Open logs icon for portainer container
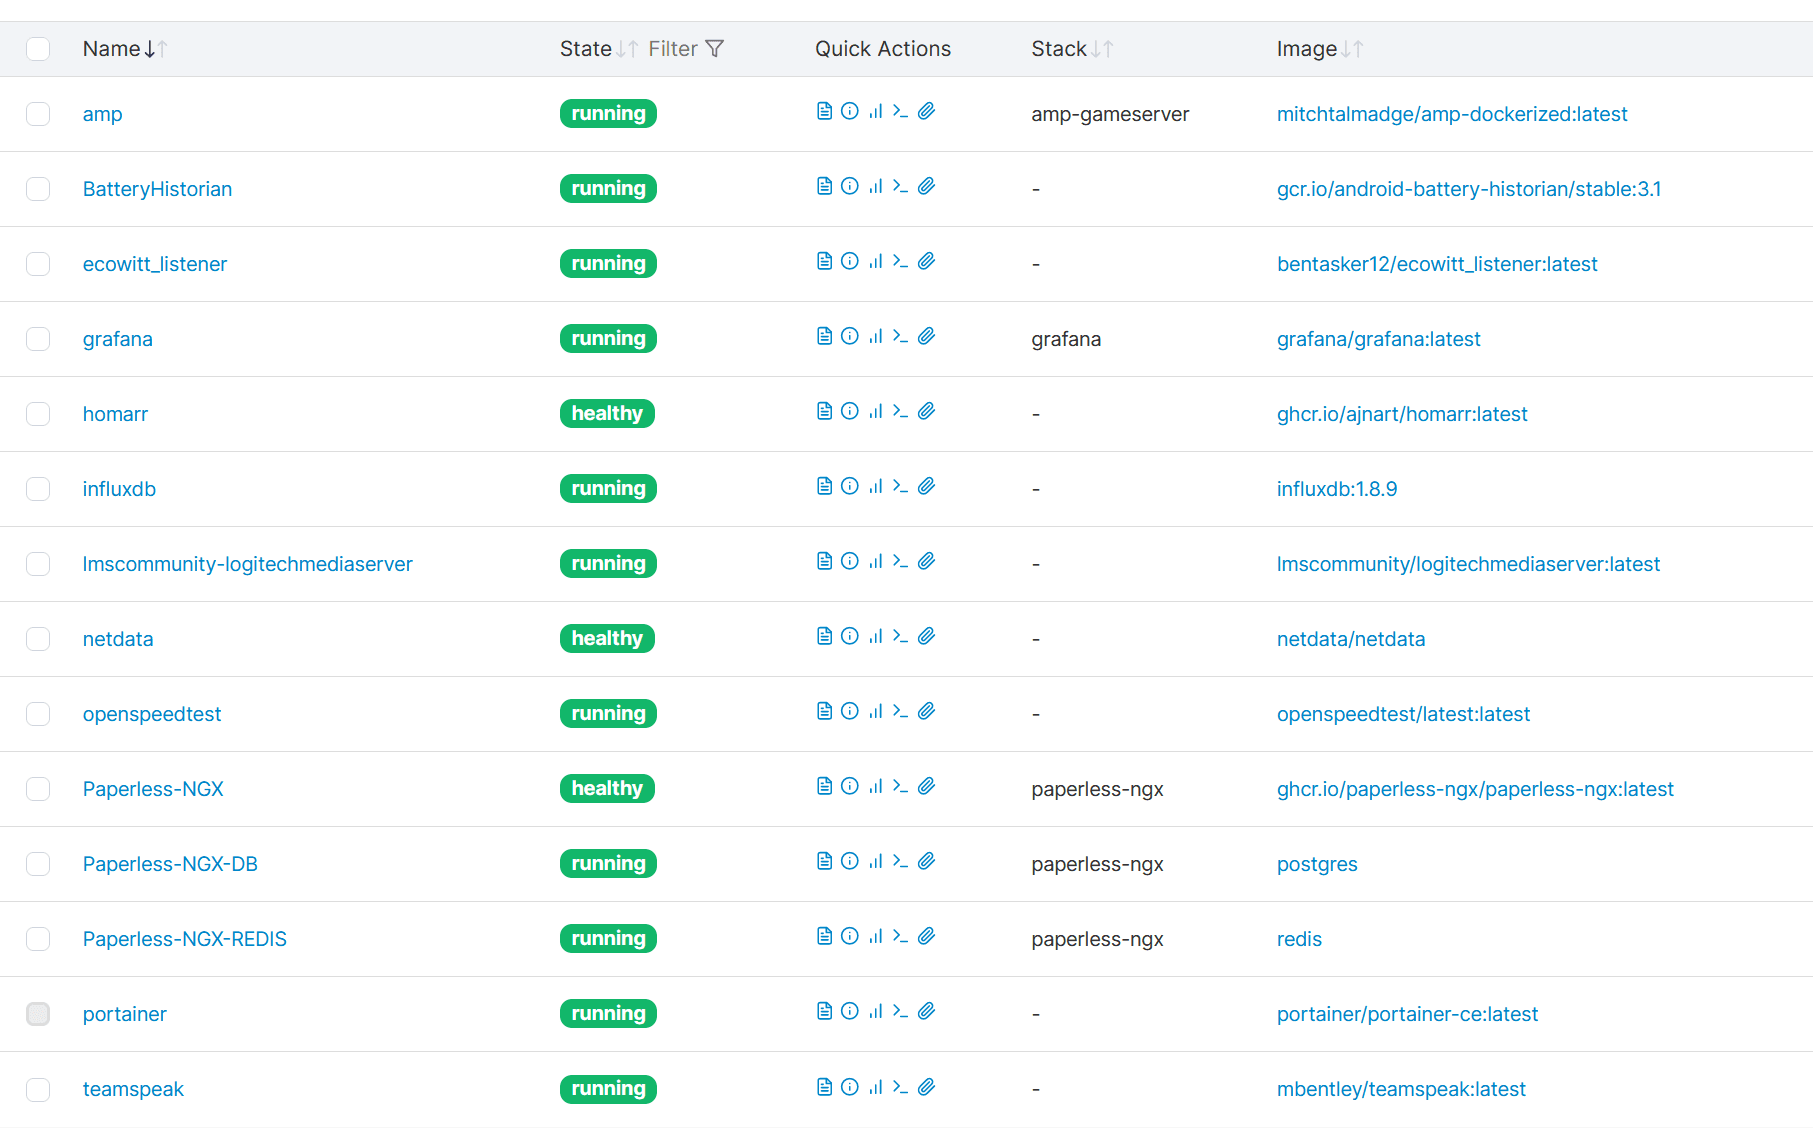This screenshot has height=1142, width=1813. [824, 1011]
